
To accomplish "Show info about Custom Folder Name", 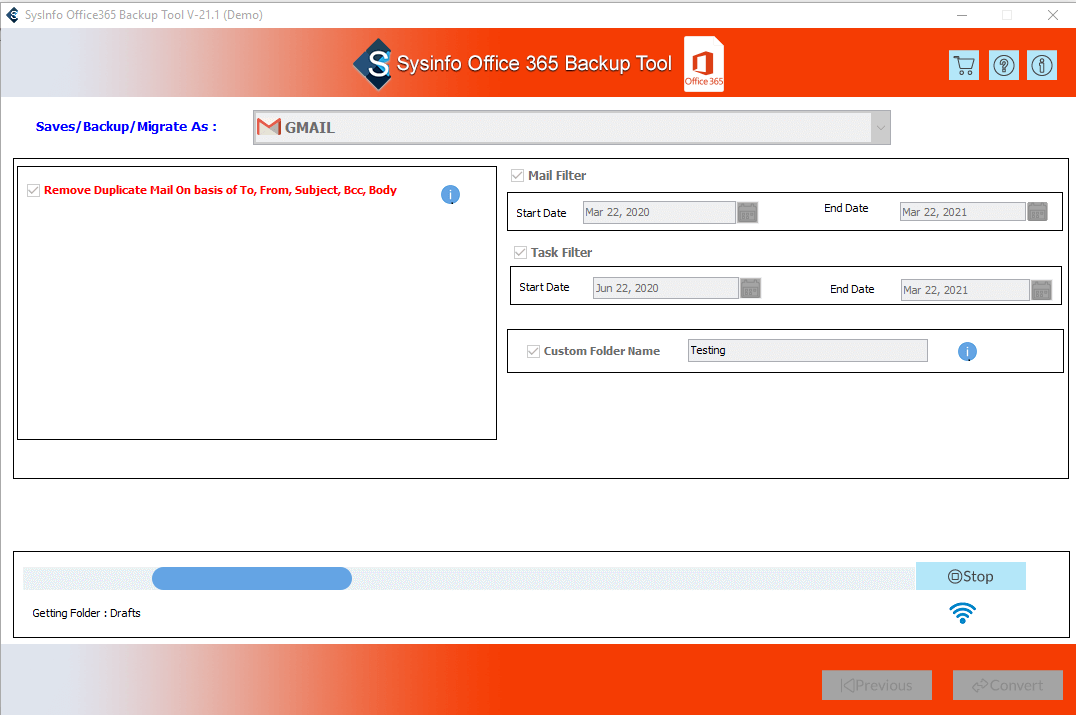I will pos(967,351).
